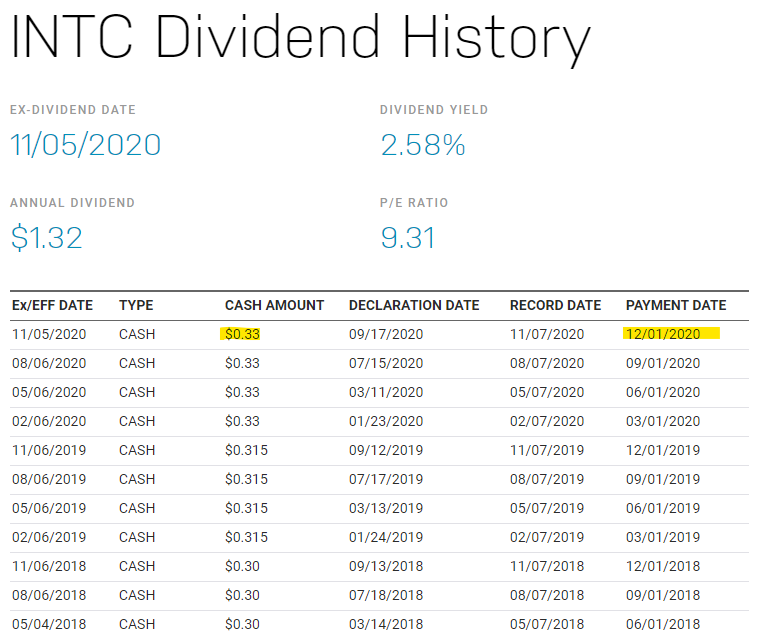Click the Ex/EFF DATE column header
This screenshot has height=638, width=773.
coord(52,305)
